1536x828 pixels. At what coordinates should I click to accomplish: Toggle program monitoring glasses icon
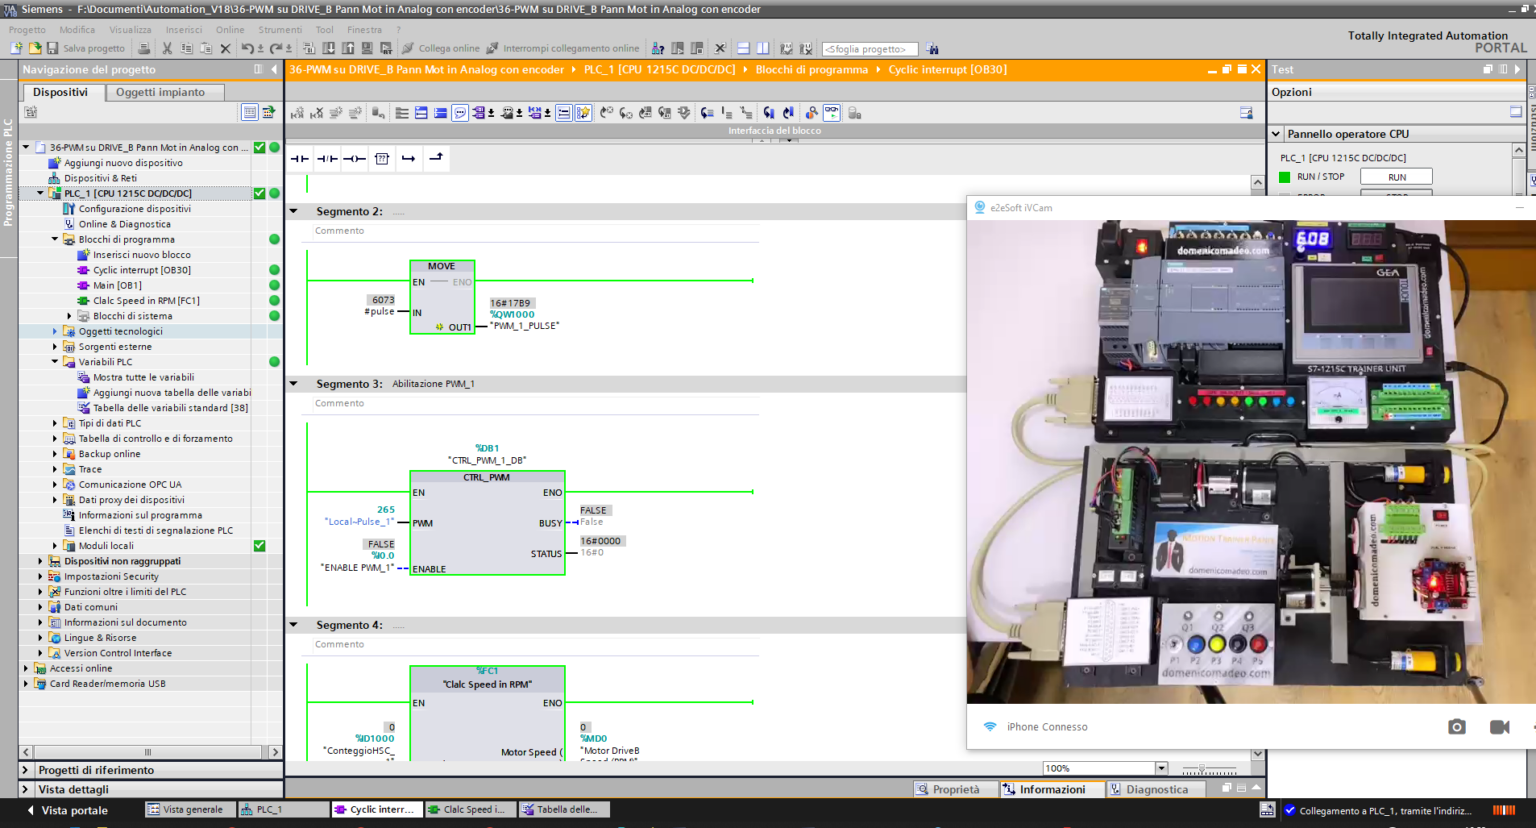831,113
